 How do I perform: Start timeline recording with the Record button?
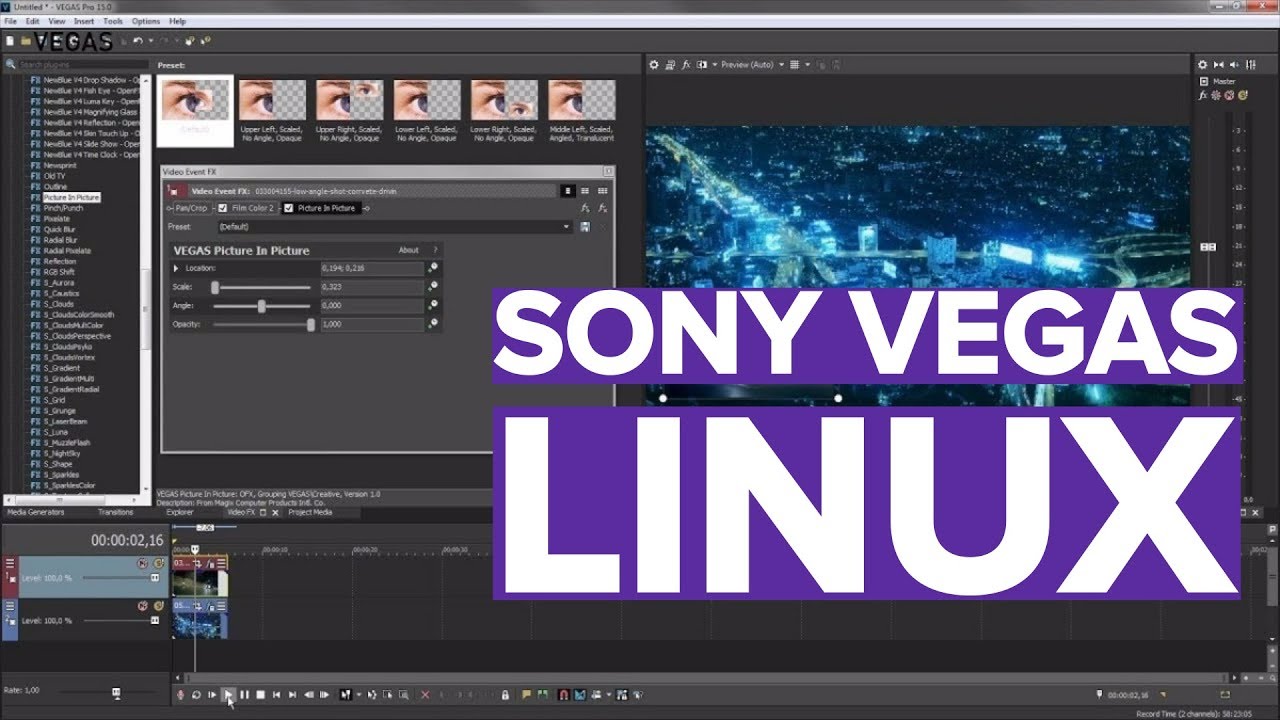coord(181,695)
